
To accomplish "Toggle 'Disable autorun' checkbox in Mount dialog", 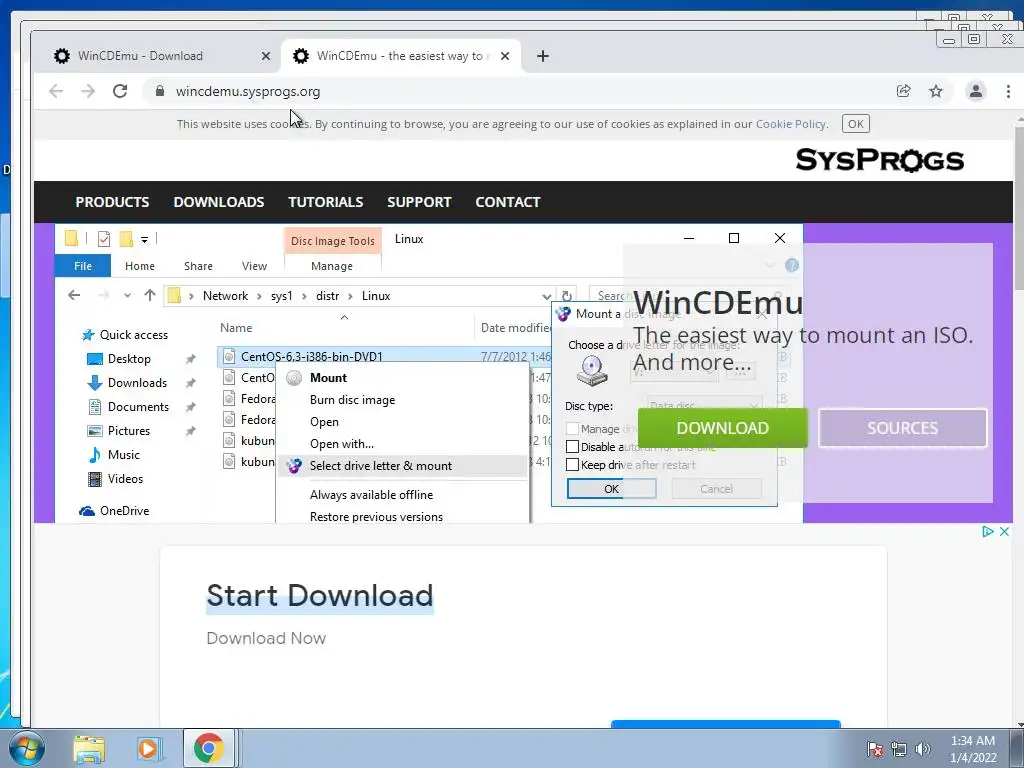I will click(572, 447).
